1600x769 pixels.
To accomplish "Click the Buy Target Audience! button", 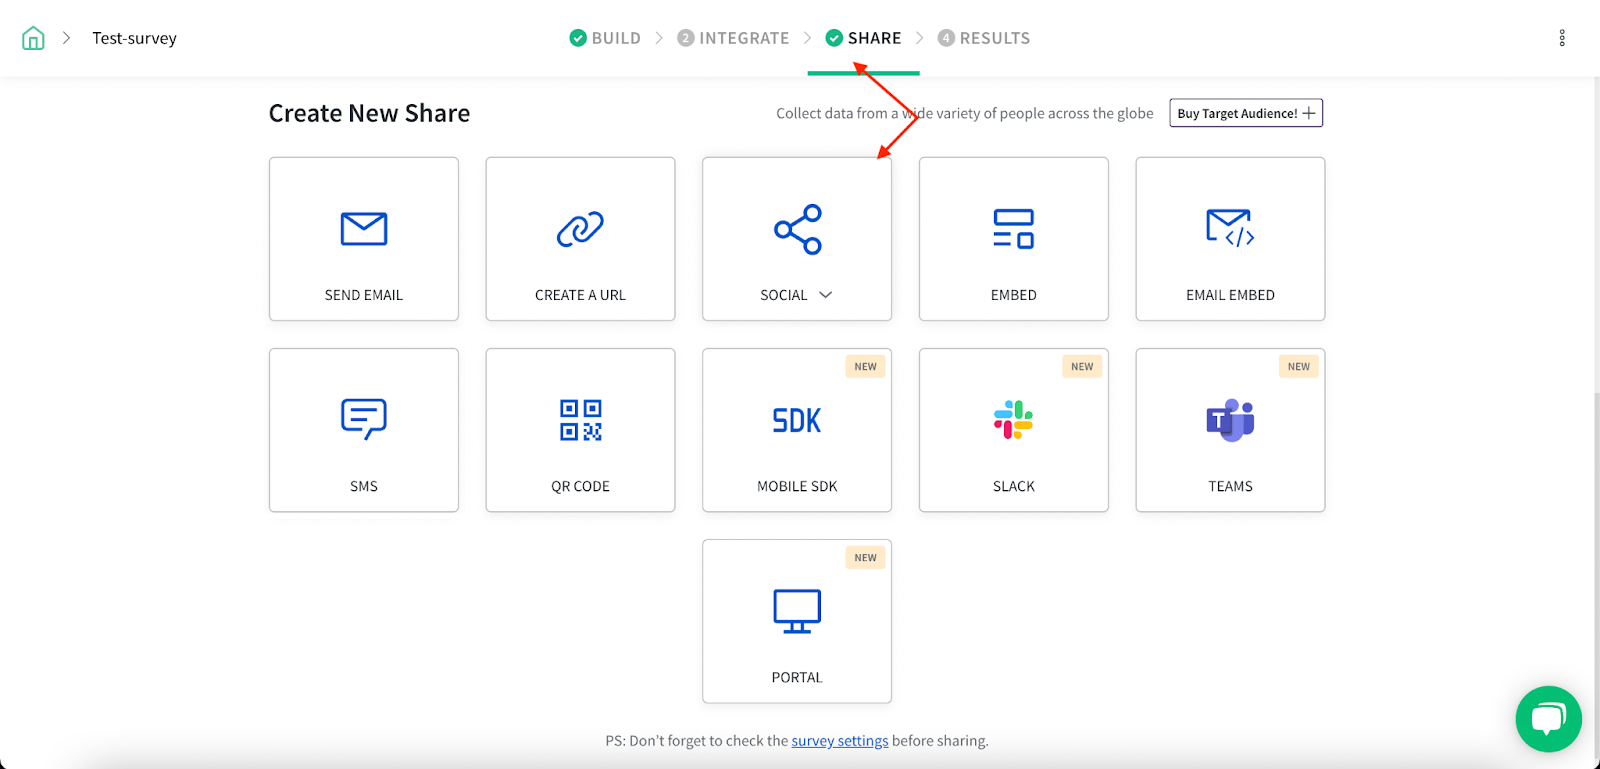I will 1246,113.
